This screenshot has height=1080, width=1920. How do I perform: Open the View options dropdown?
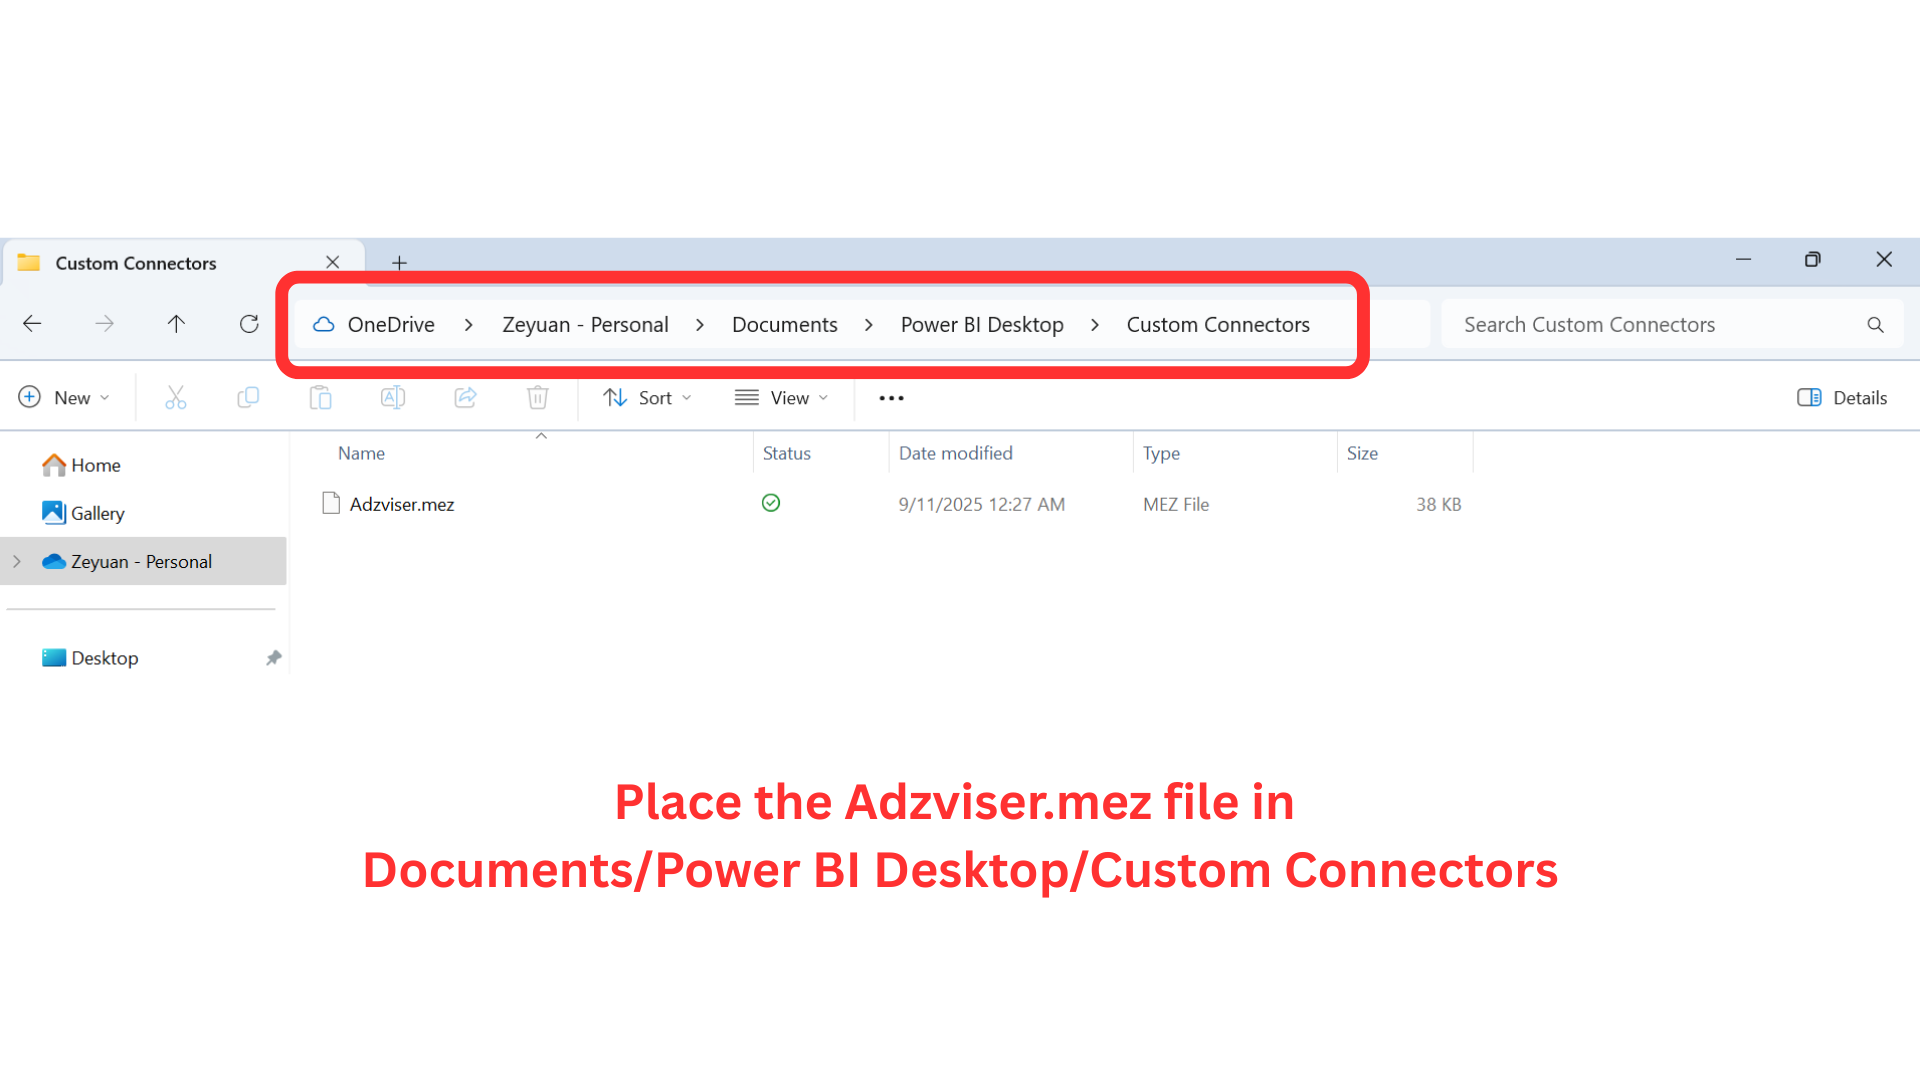pos(783,397)
